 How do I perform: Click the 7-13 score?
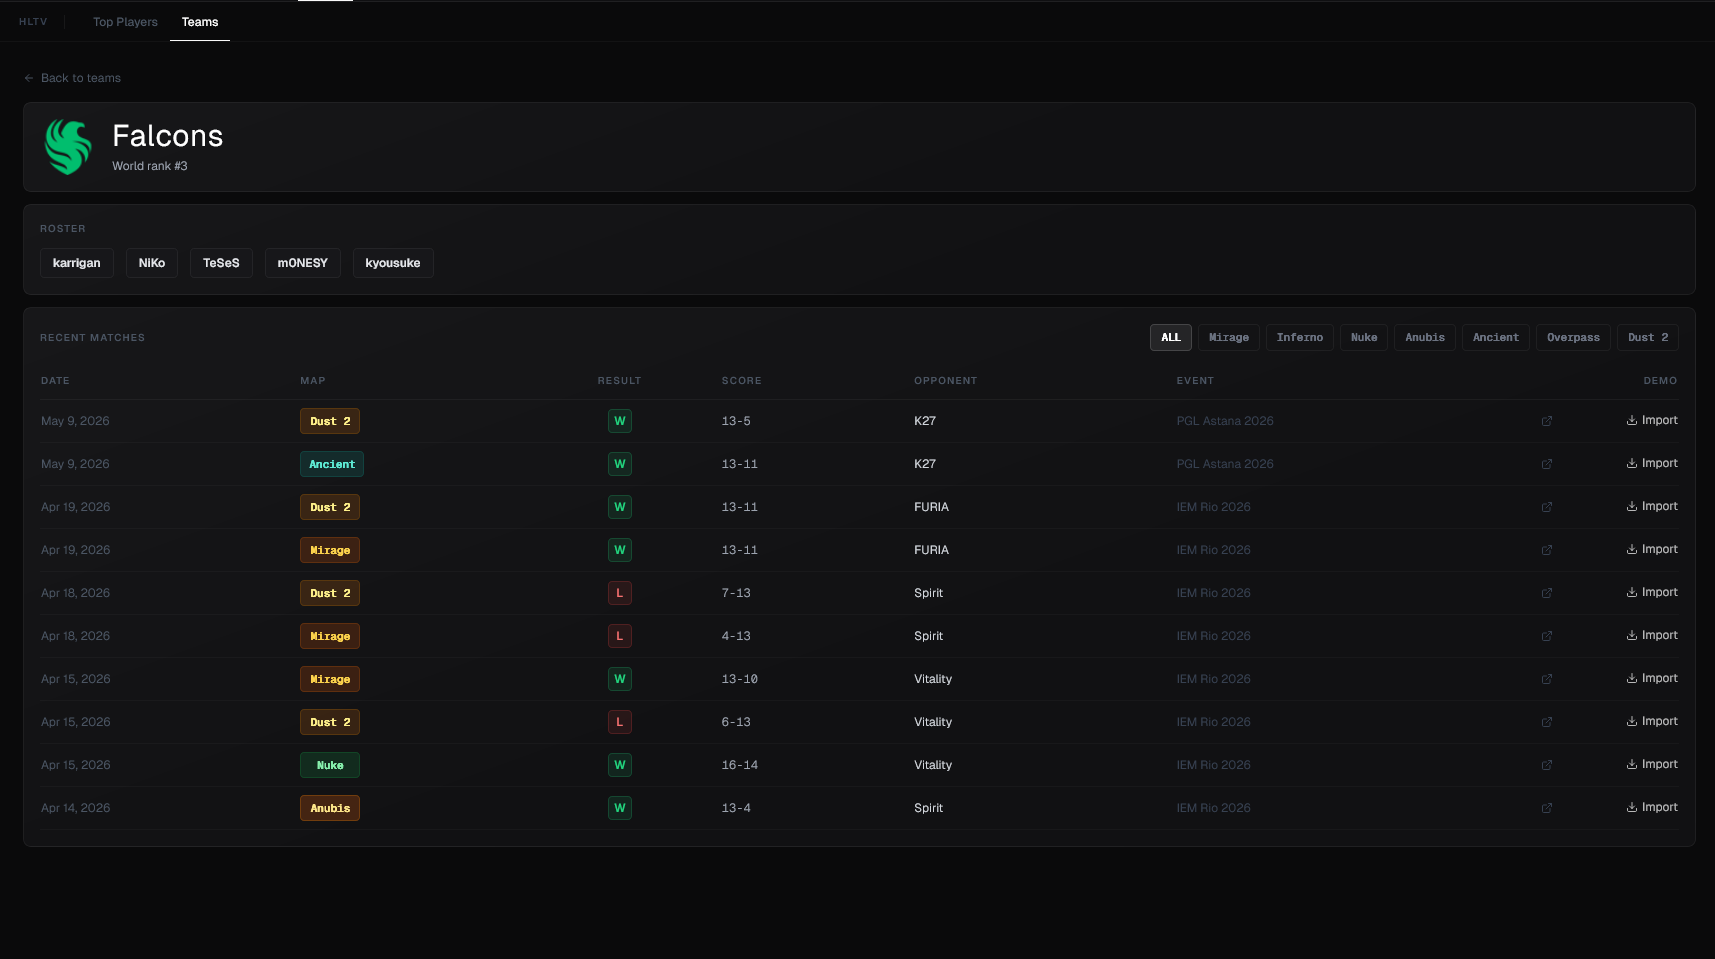[736, 593]
